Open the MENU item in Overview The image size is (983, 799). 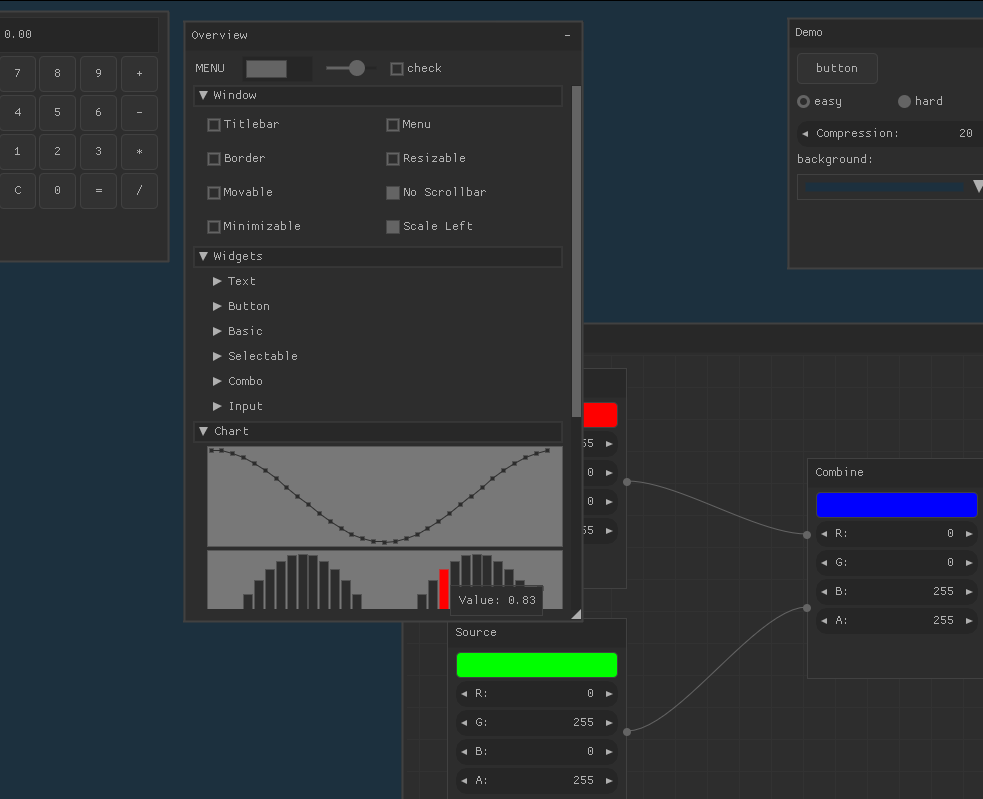coord(210,68)
